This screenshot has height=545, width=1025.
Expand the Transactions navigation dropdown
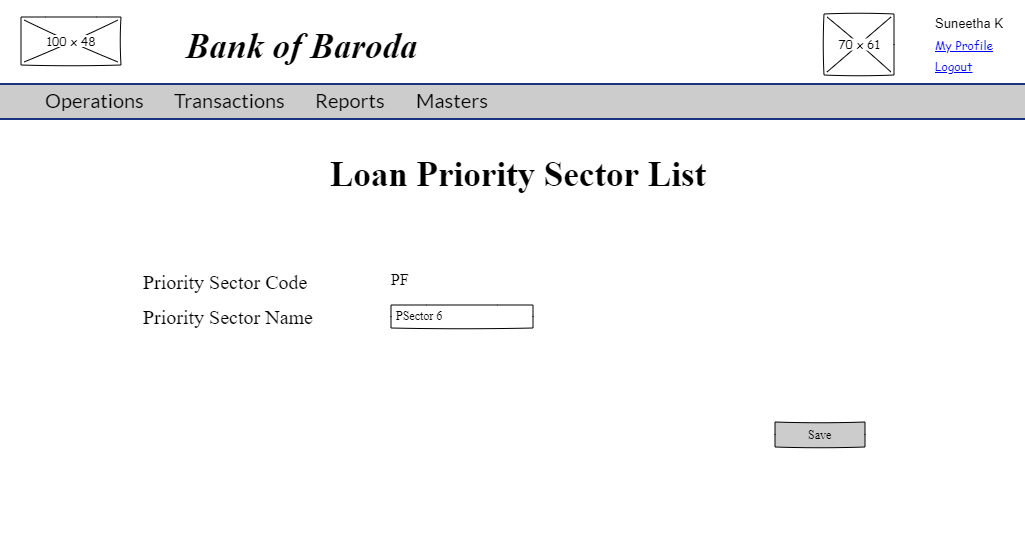coord(229,101)
